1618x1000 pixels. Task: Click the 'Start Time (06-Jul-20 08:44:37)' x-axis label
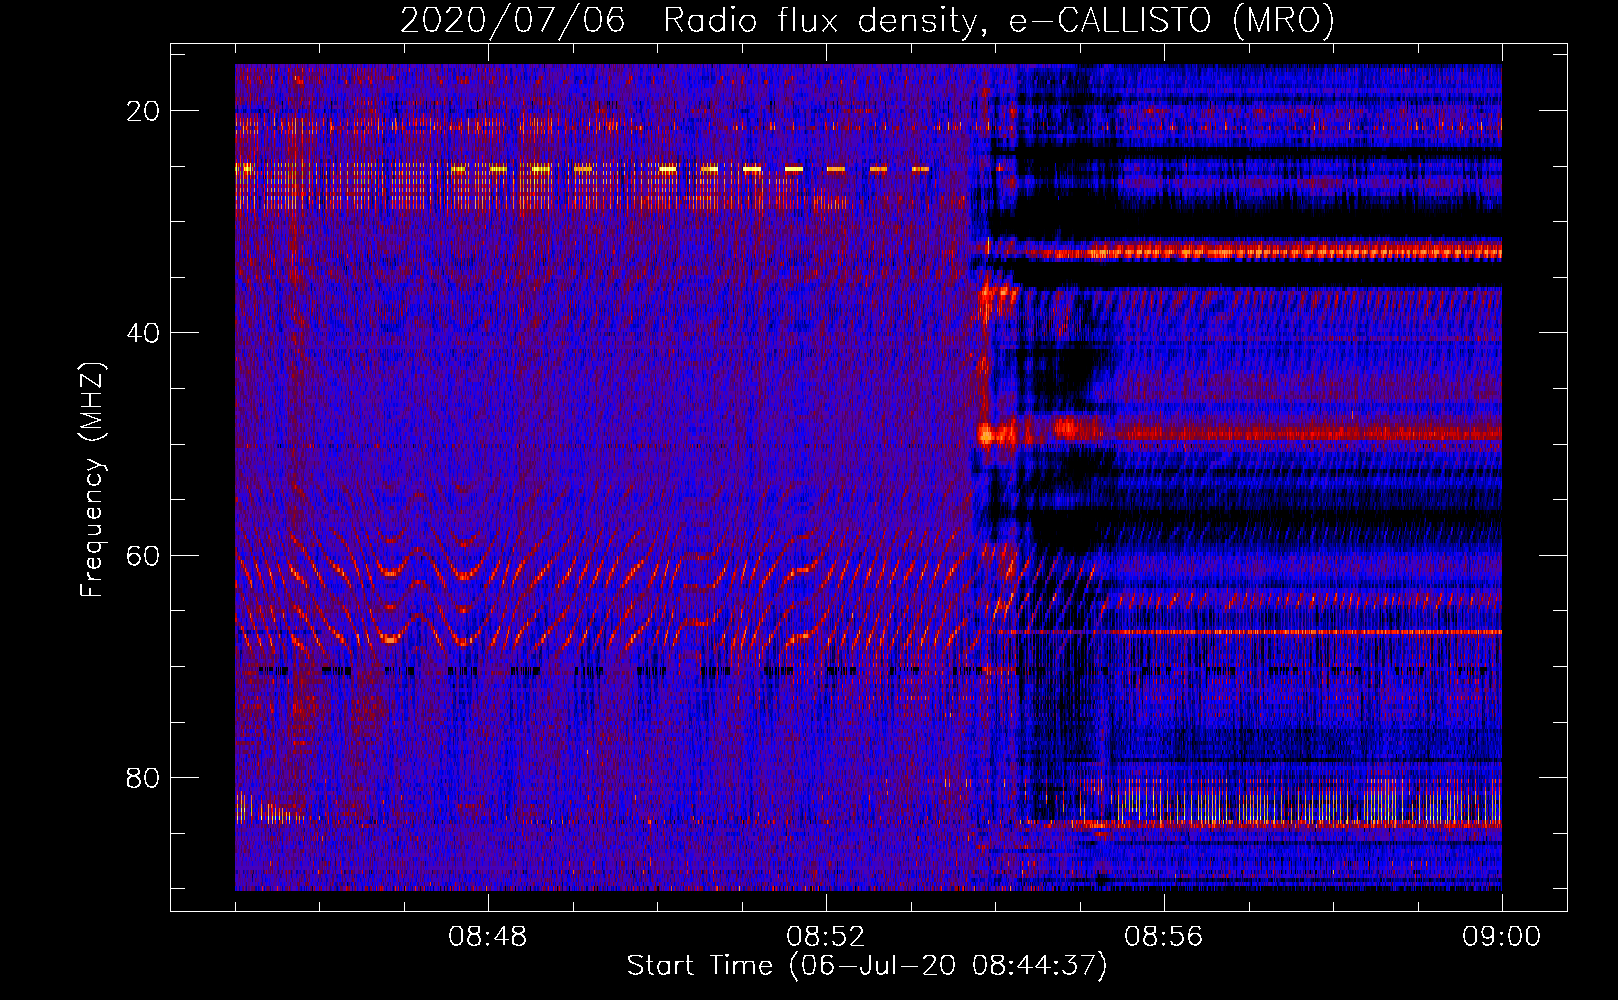tap(867, 966)
